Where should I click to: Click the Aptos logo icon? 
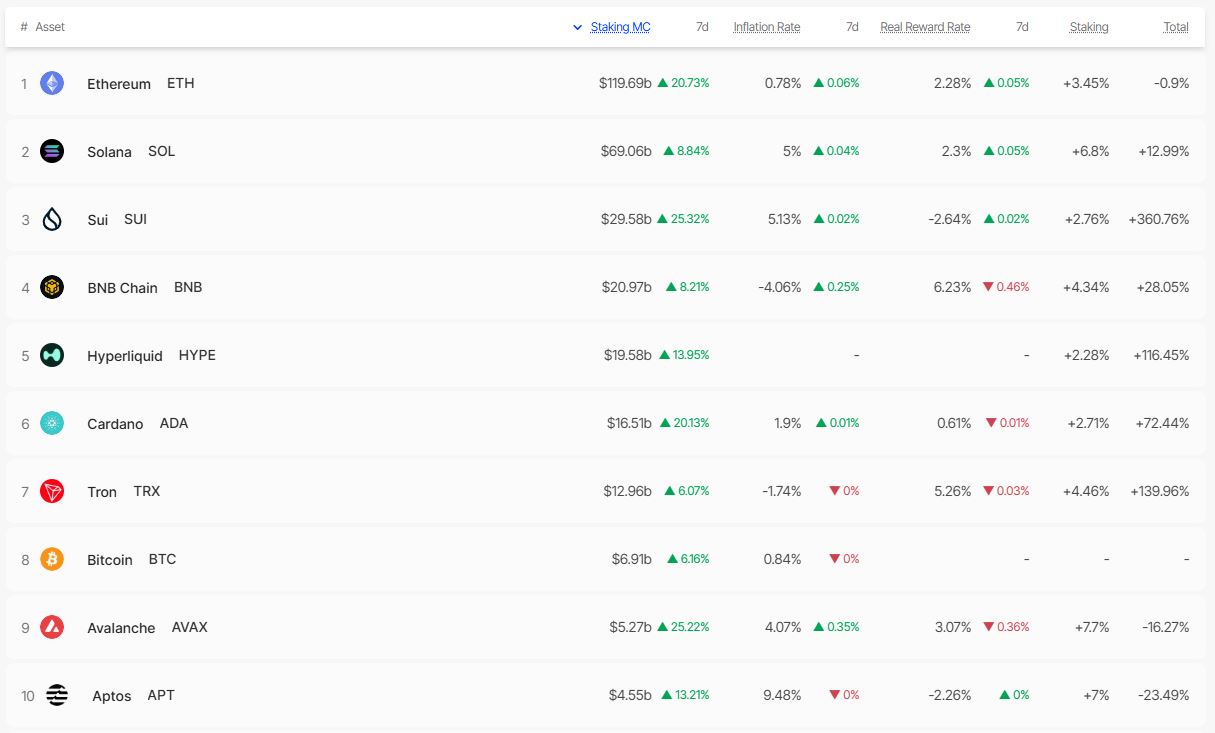tap(57, 695)
